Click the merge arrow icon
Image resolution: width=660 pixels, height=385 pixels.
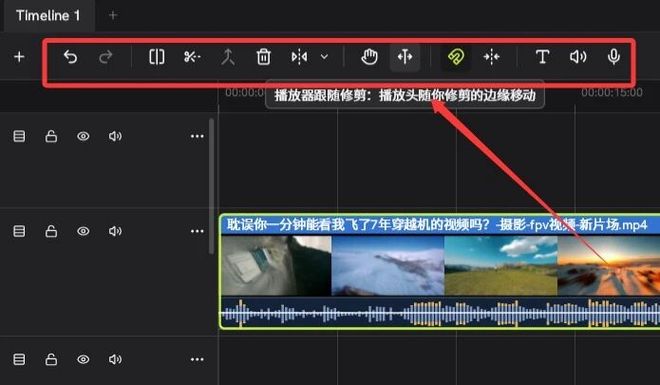(x=228, y=56)
